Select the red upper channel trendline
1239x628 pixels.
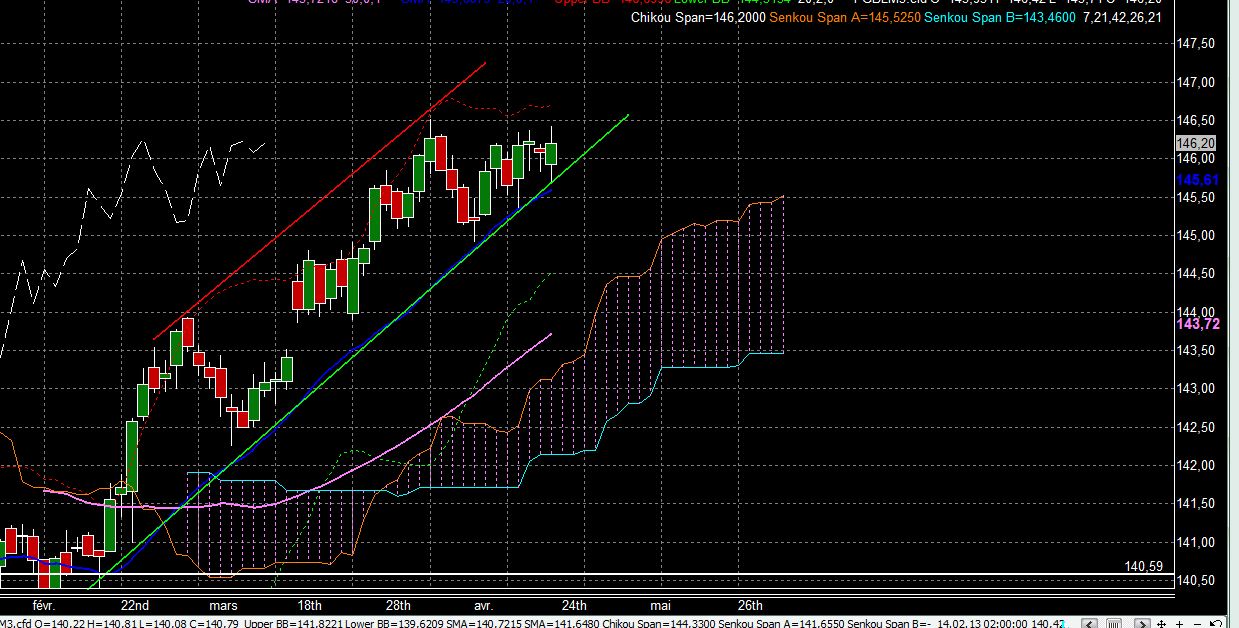[x=320, y=201]
